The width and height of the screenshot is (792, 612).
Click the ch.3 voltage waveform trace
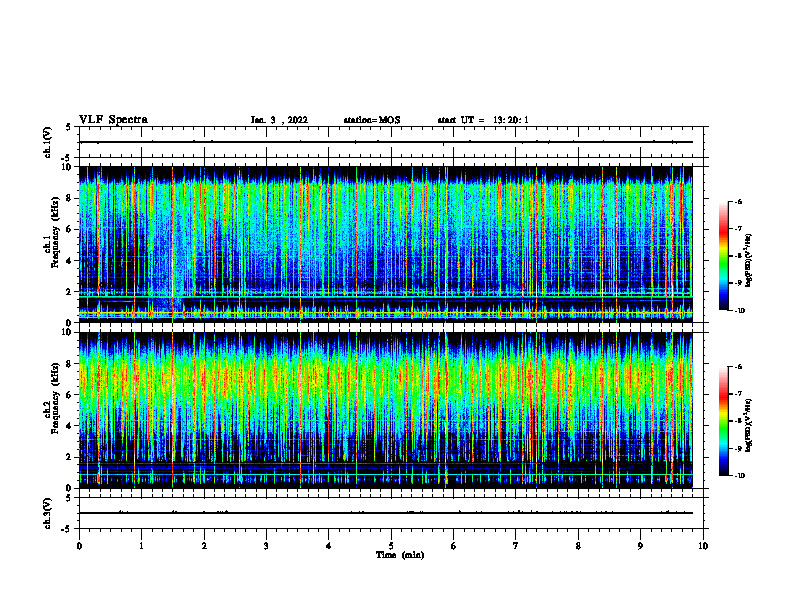[x=386, y=513]
